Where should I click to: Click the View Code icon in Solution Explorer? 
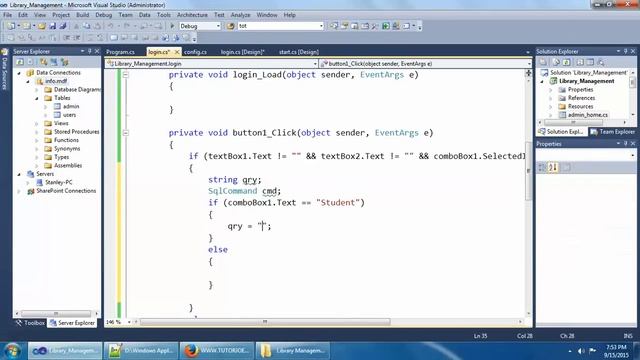pos(580,62)
